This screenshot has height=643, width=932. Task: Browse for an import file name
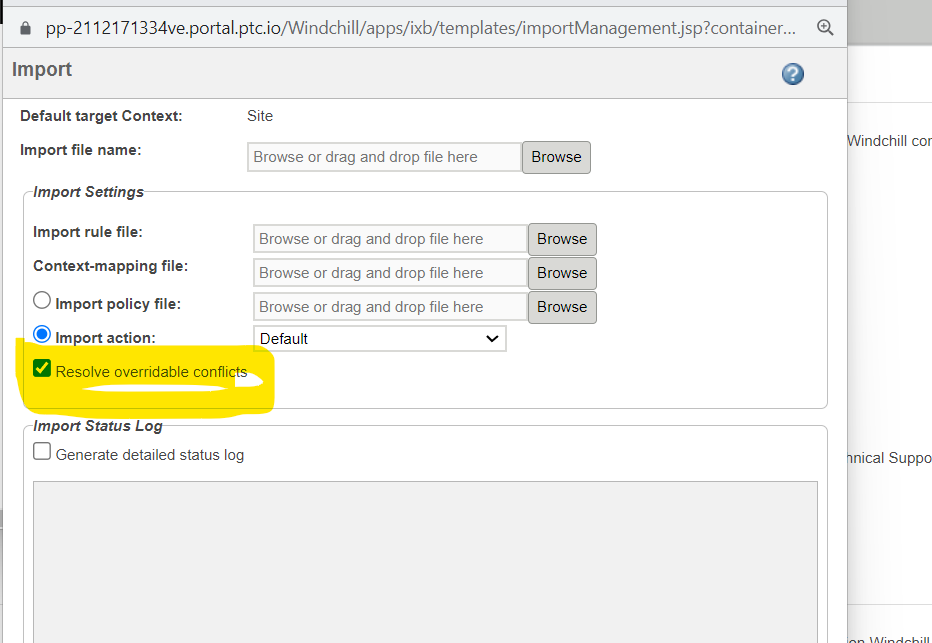[556, 157]
